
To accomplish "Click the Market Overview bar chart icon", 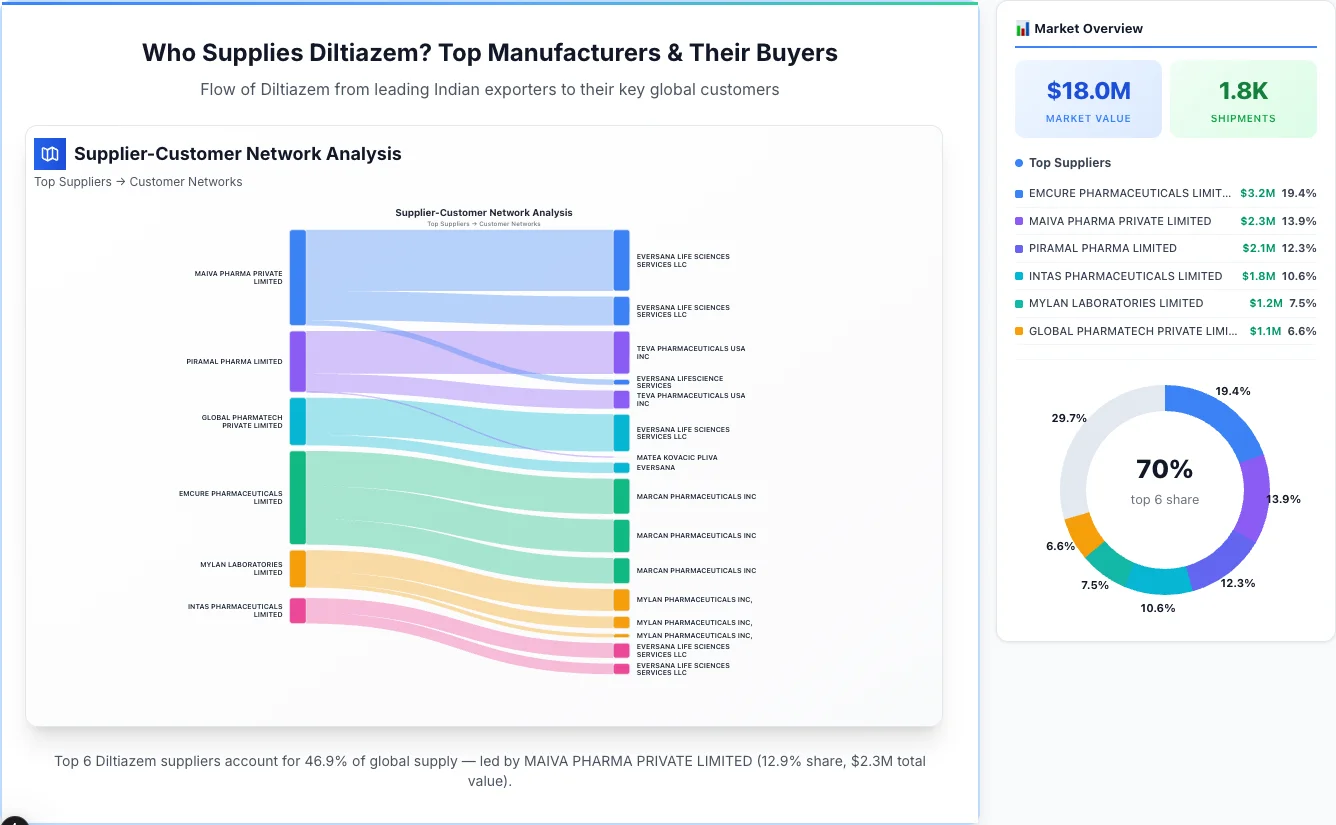I will click(1021, 28).
